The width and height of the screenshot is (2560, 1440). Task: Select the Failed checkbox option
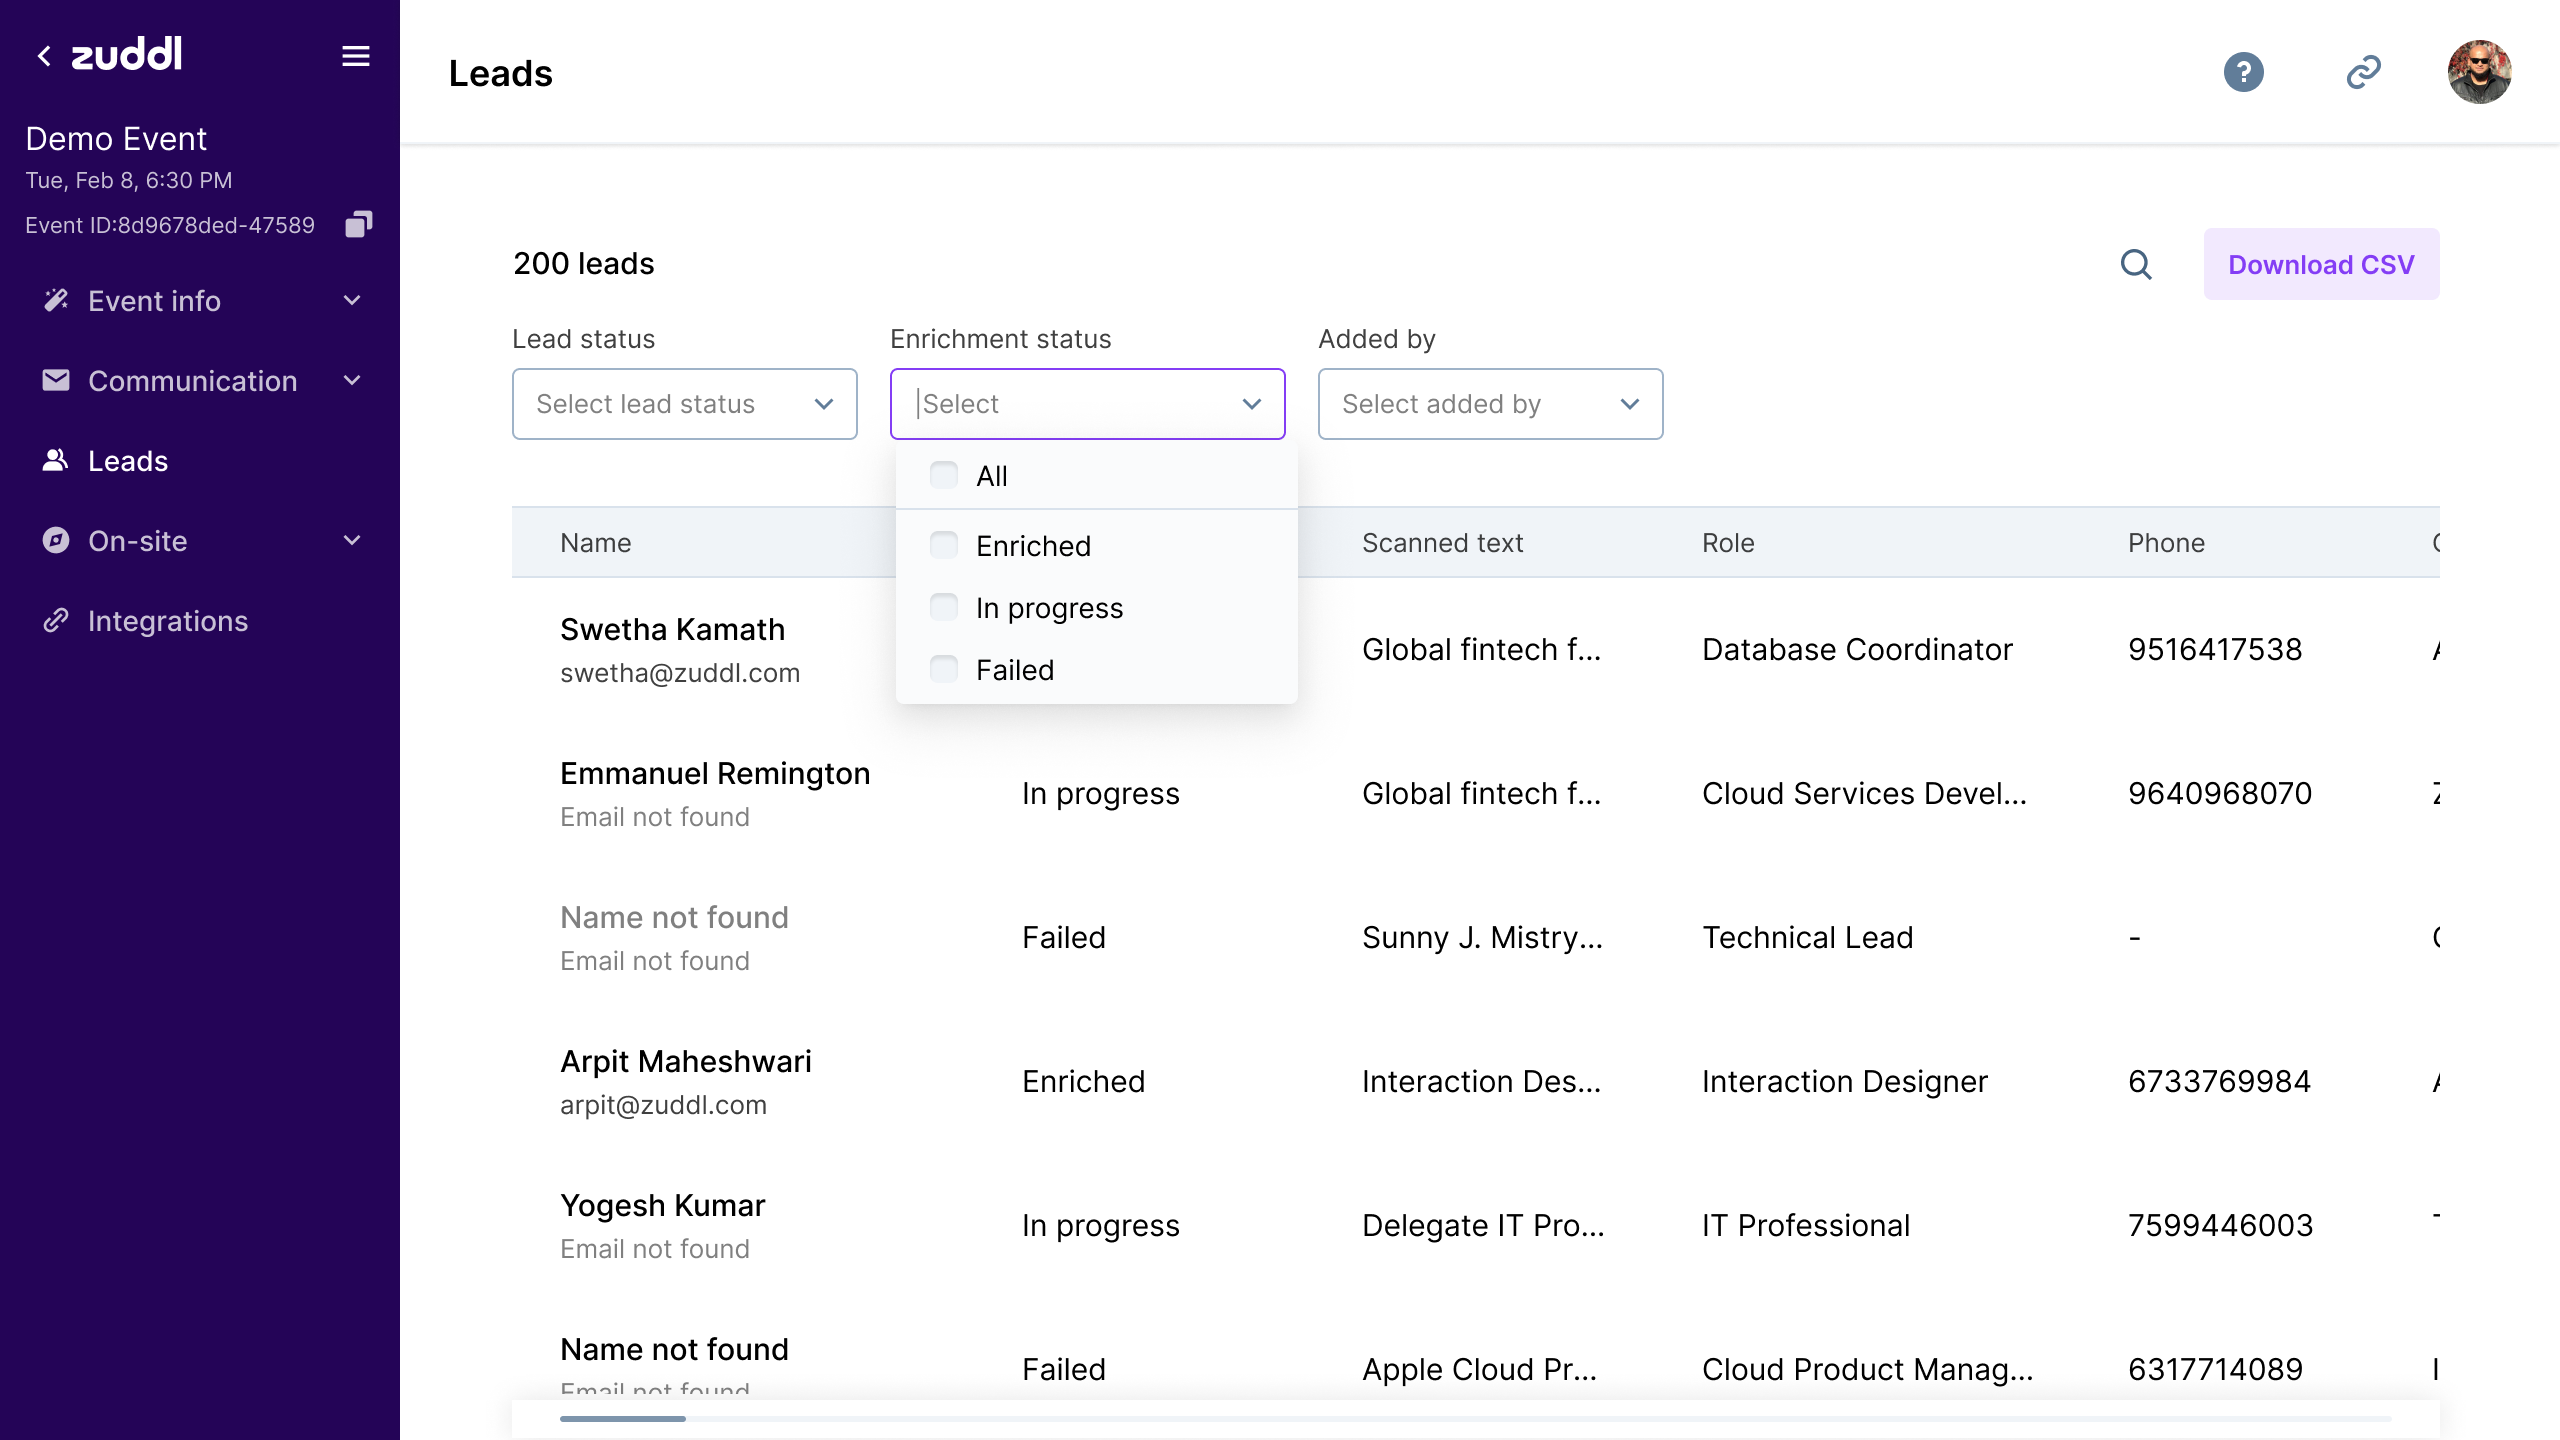click(x=944, y=669)
